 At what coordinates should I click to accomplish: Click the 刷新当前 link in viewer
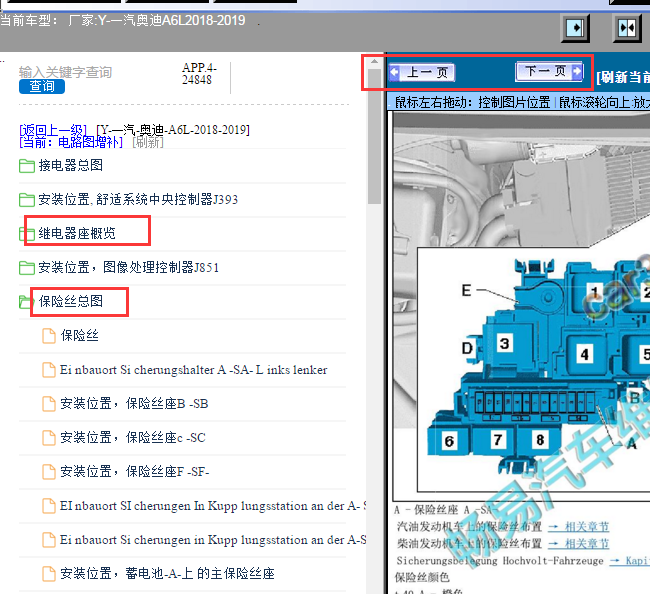623,77
